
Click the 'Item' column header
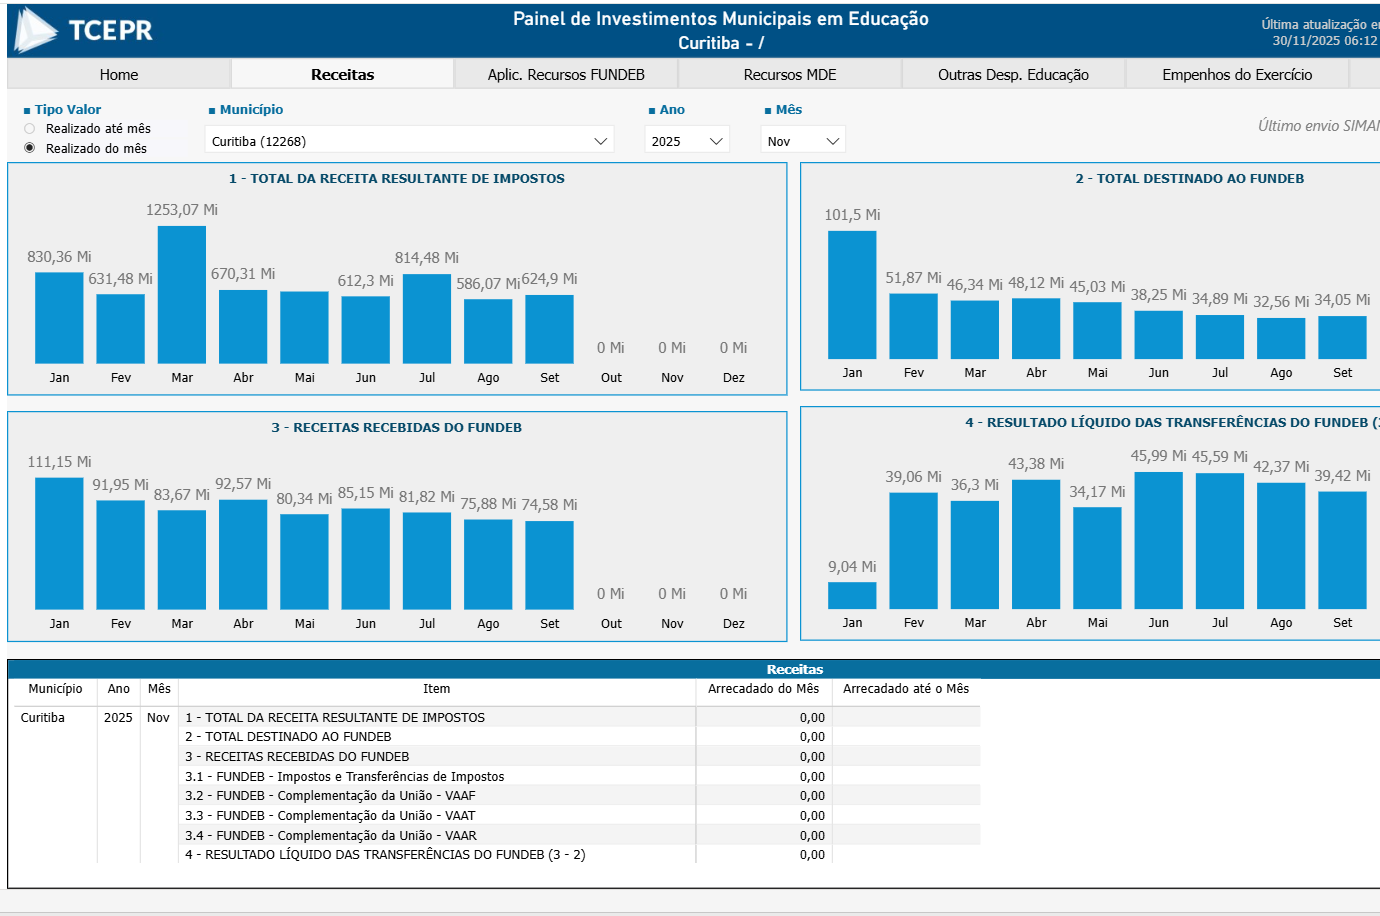pyautogui.click(x=436, y=689)
